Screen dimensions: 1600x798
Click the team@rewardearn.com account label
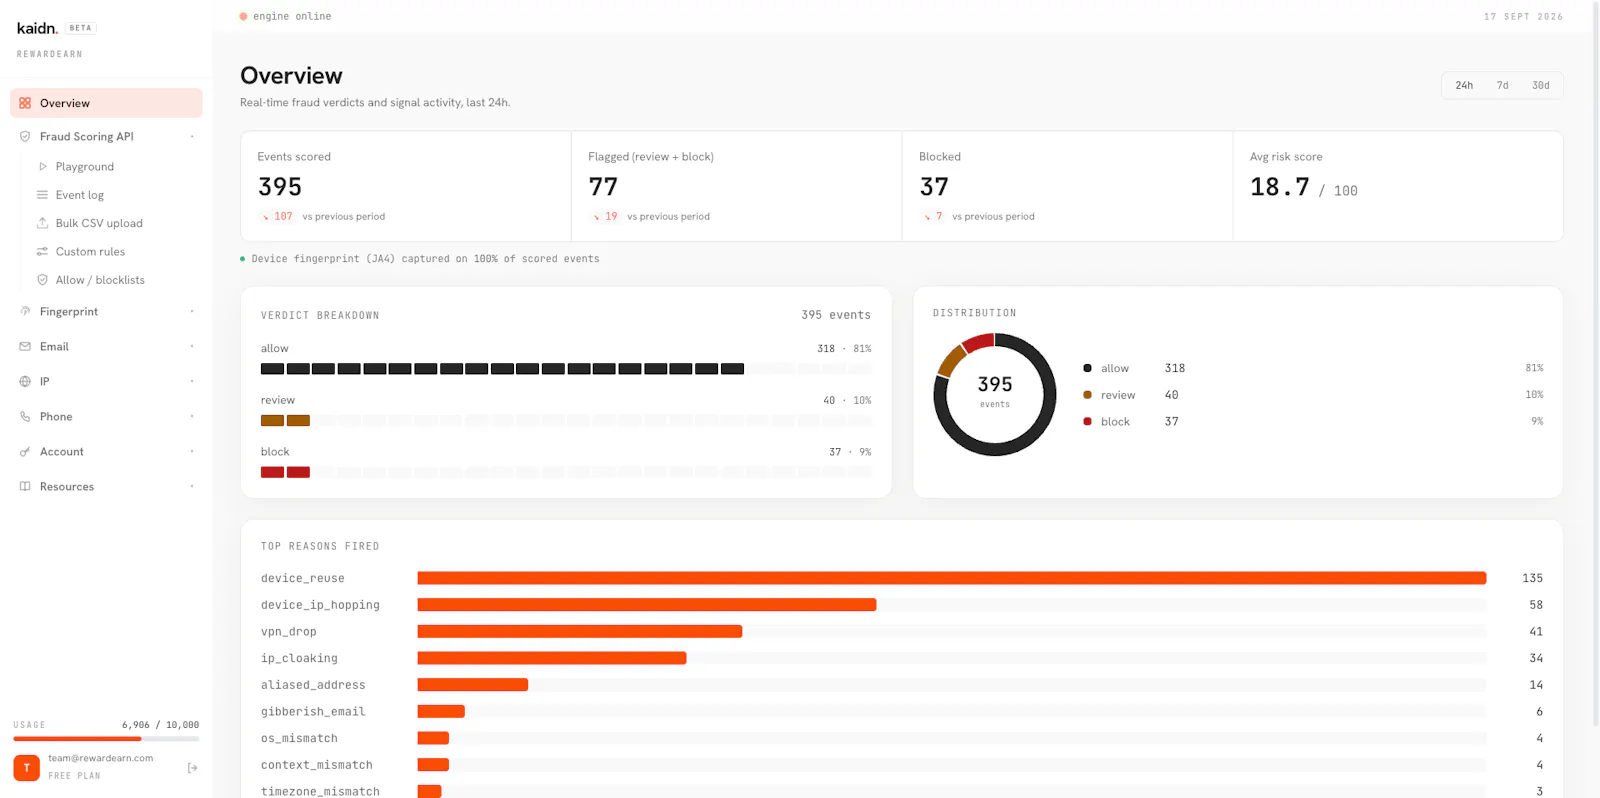pos(100,758)
